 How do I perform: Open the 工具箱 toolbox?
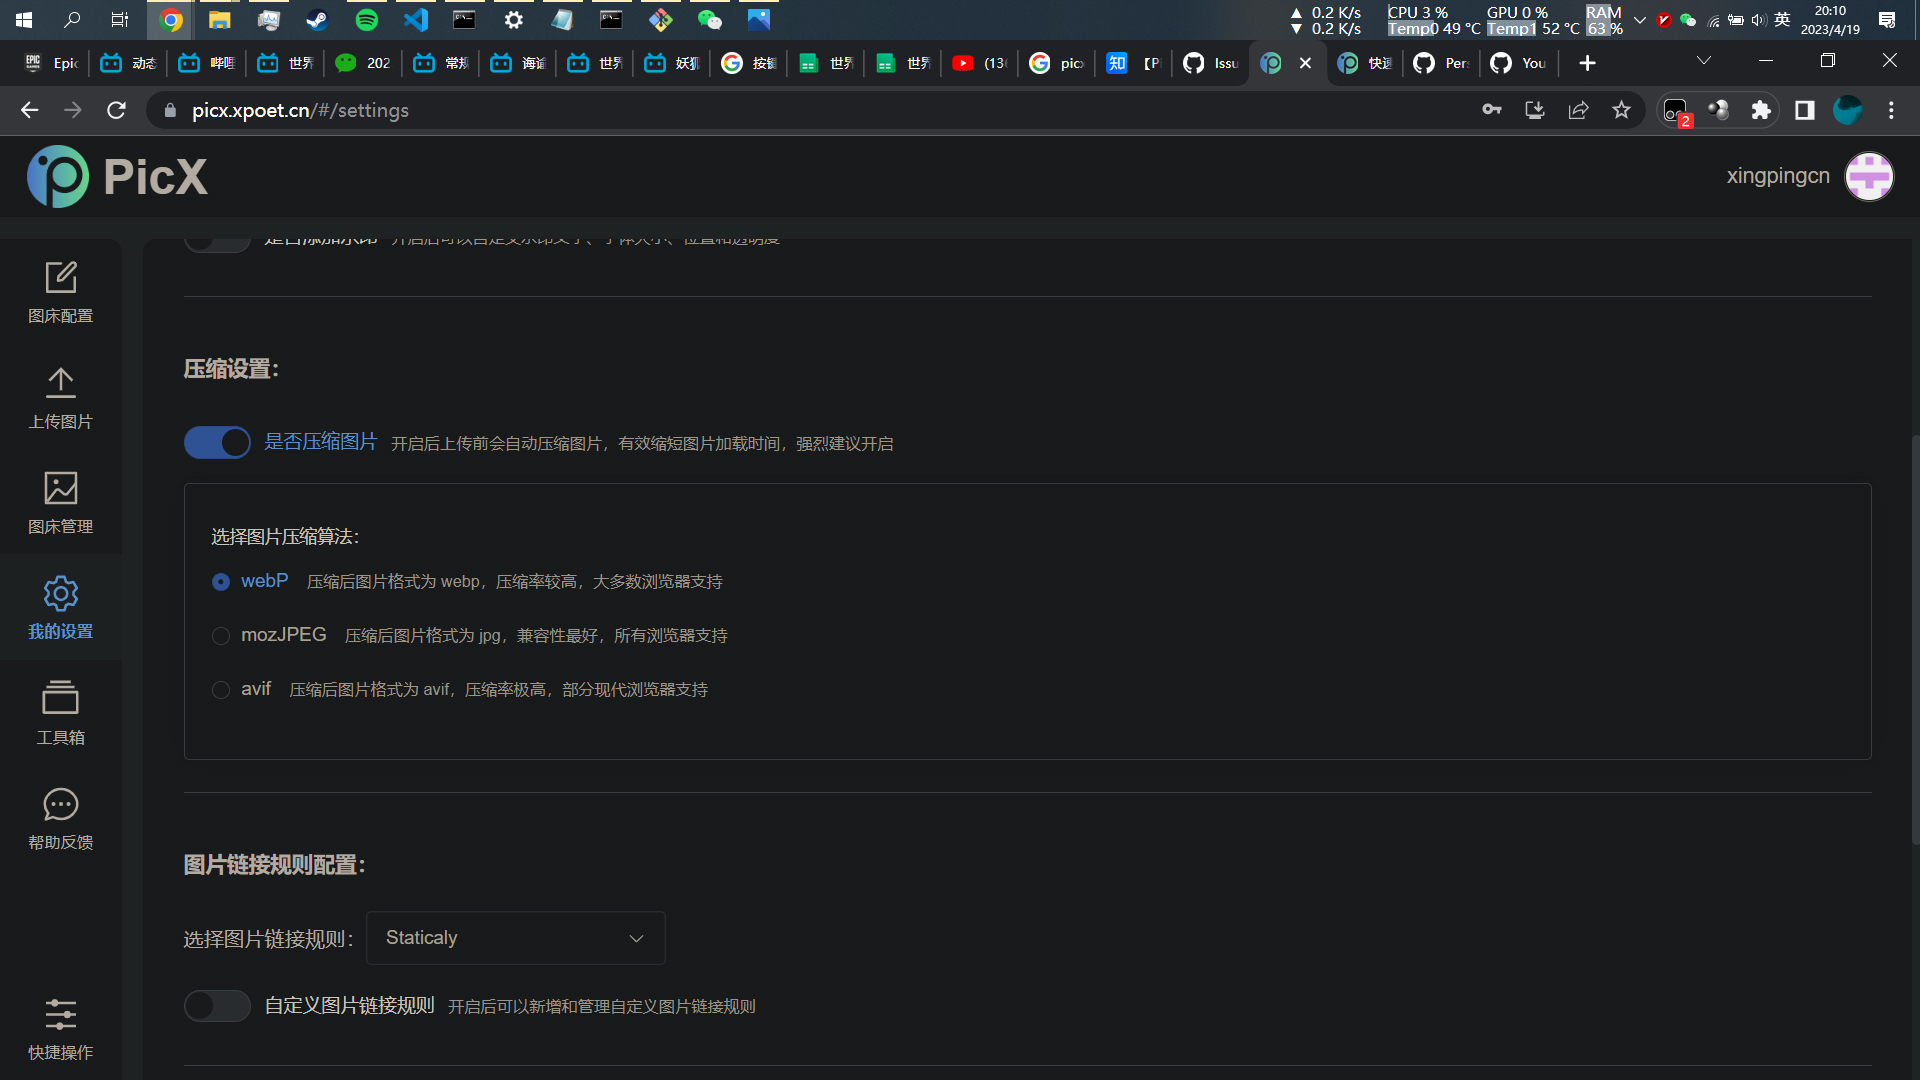pyautogui.click(x=60, y=714)
